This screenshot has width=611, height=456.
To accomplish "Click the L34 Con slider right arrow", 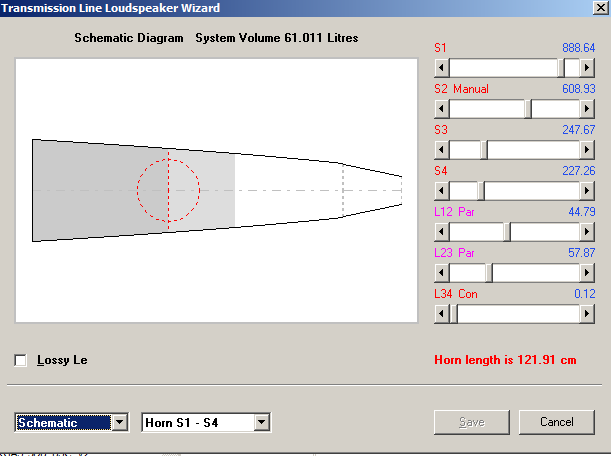I will [x=587, y=314].
